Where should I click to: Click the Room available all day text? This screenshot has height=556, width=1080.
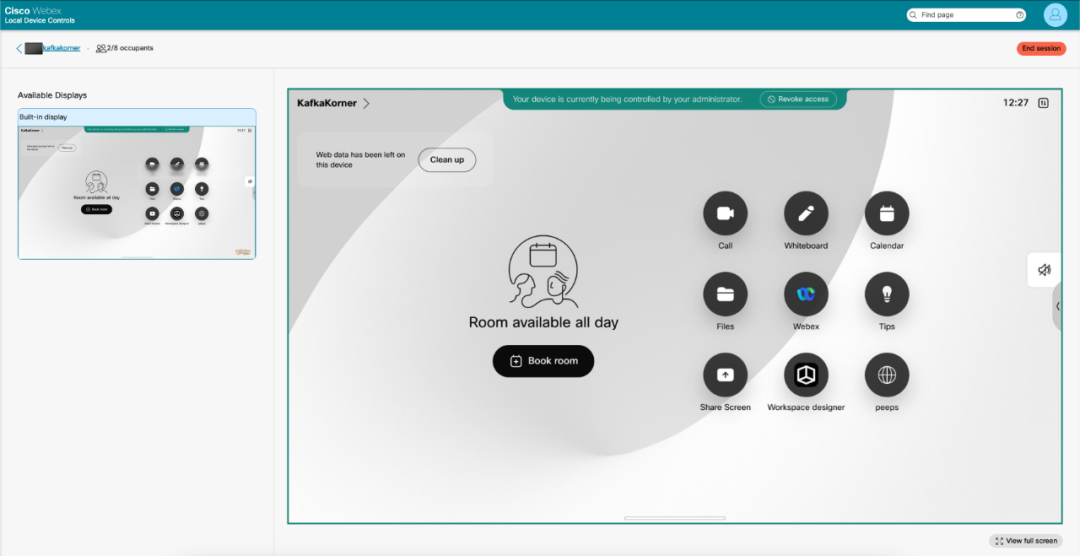point(543,322)
